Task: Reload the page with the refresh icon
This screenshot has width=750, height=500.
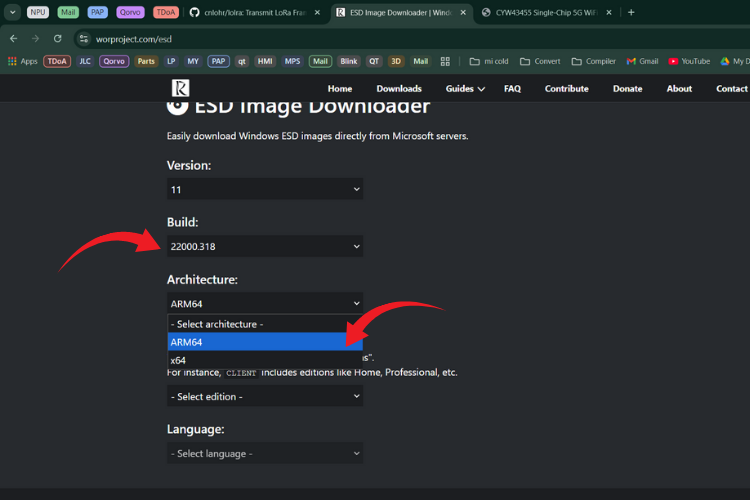Action: point(58,38)
